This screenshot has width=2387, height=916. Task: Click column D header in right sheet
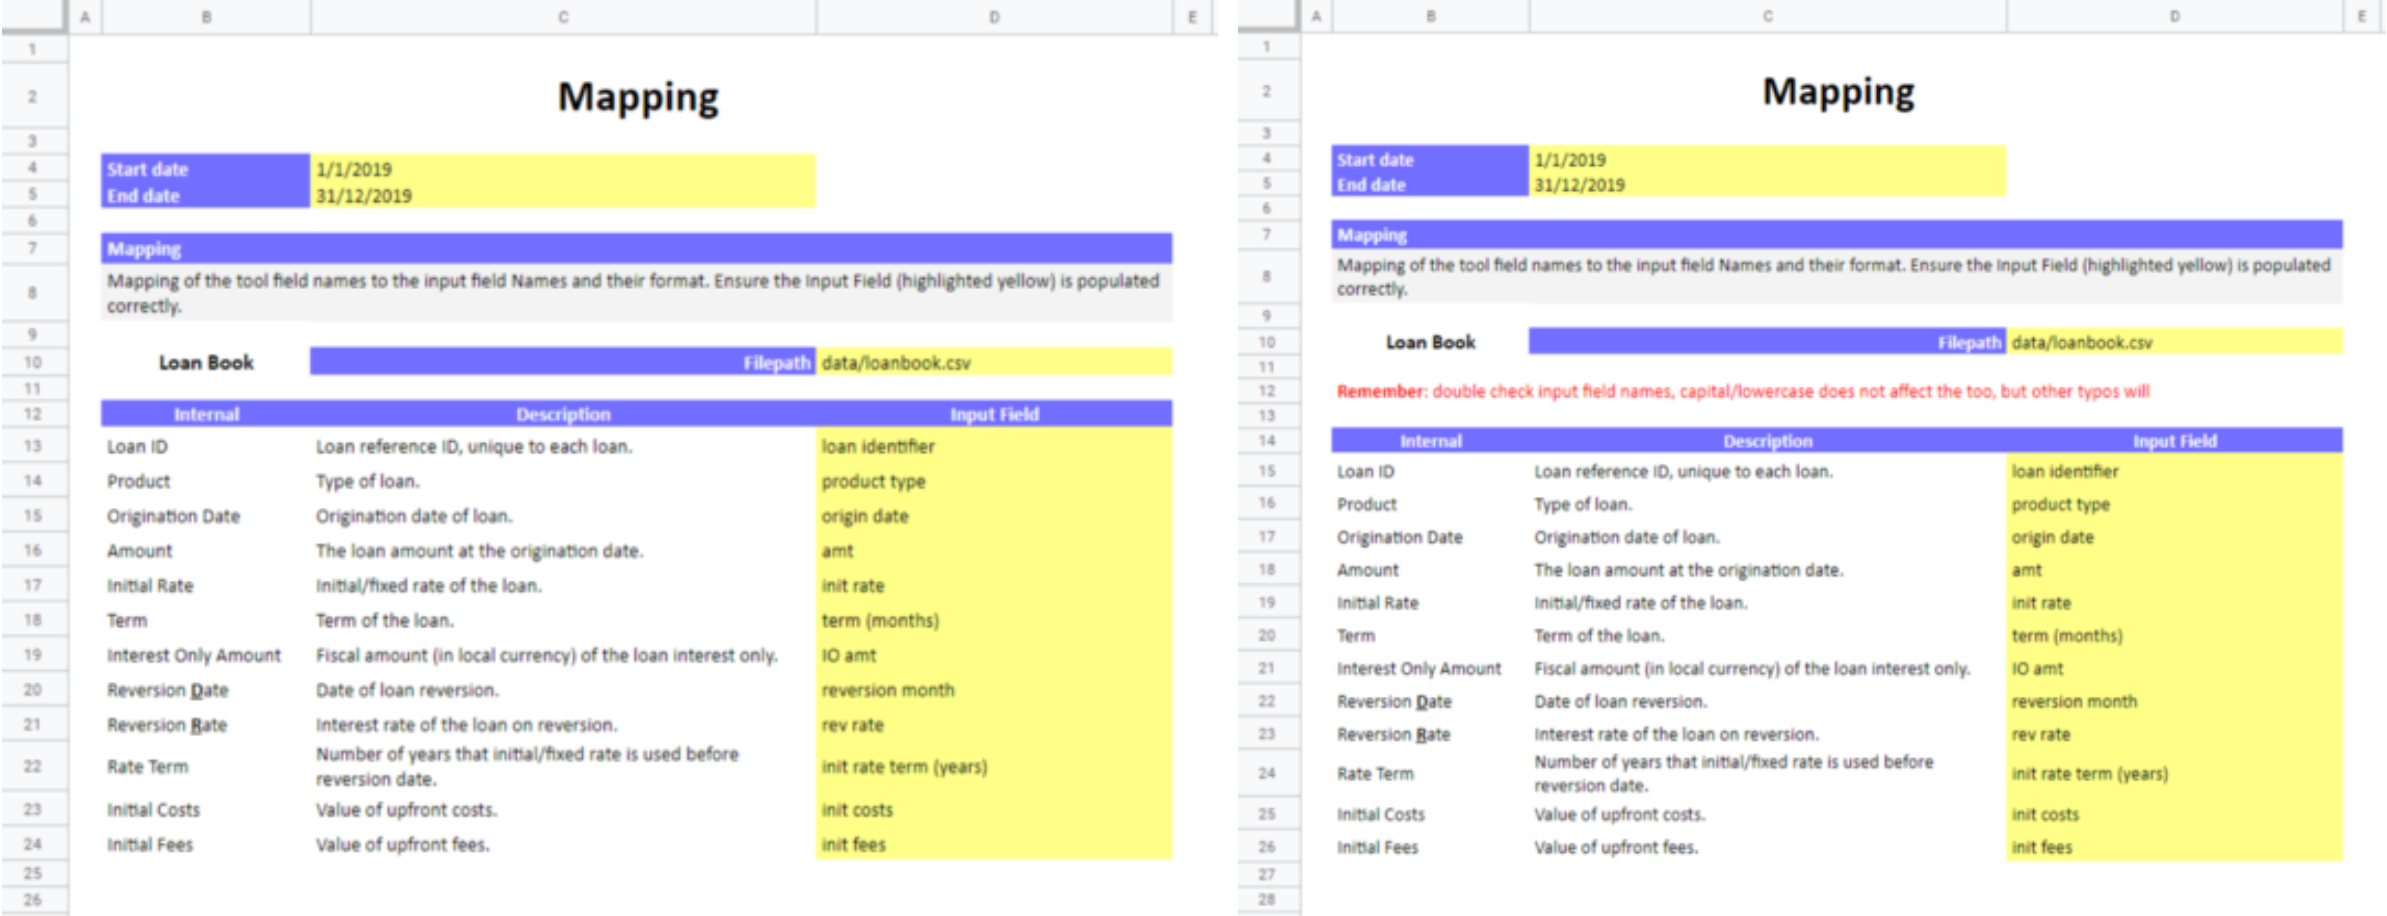click(2174, 16)
